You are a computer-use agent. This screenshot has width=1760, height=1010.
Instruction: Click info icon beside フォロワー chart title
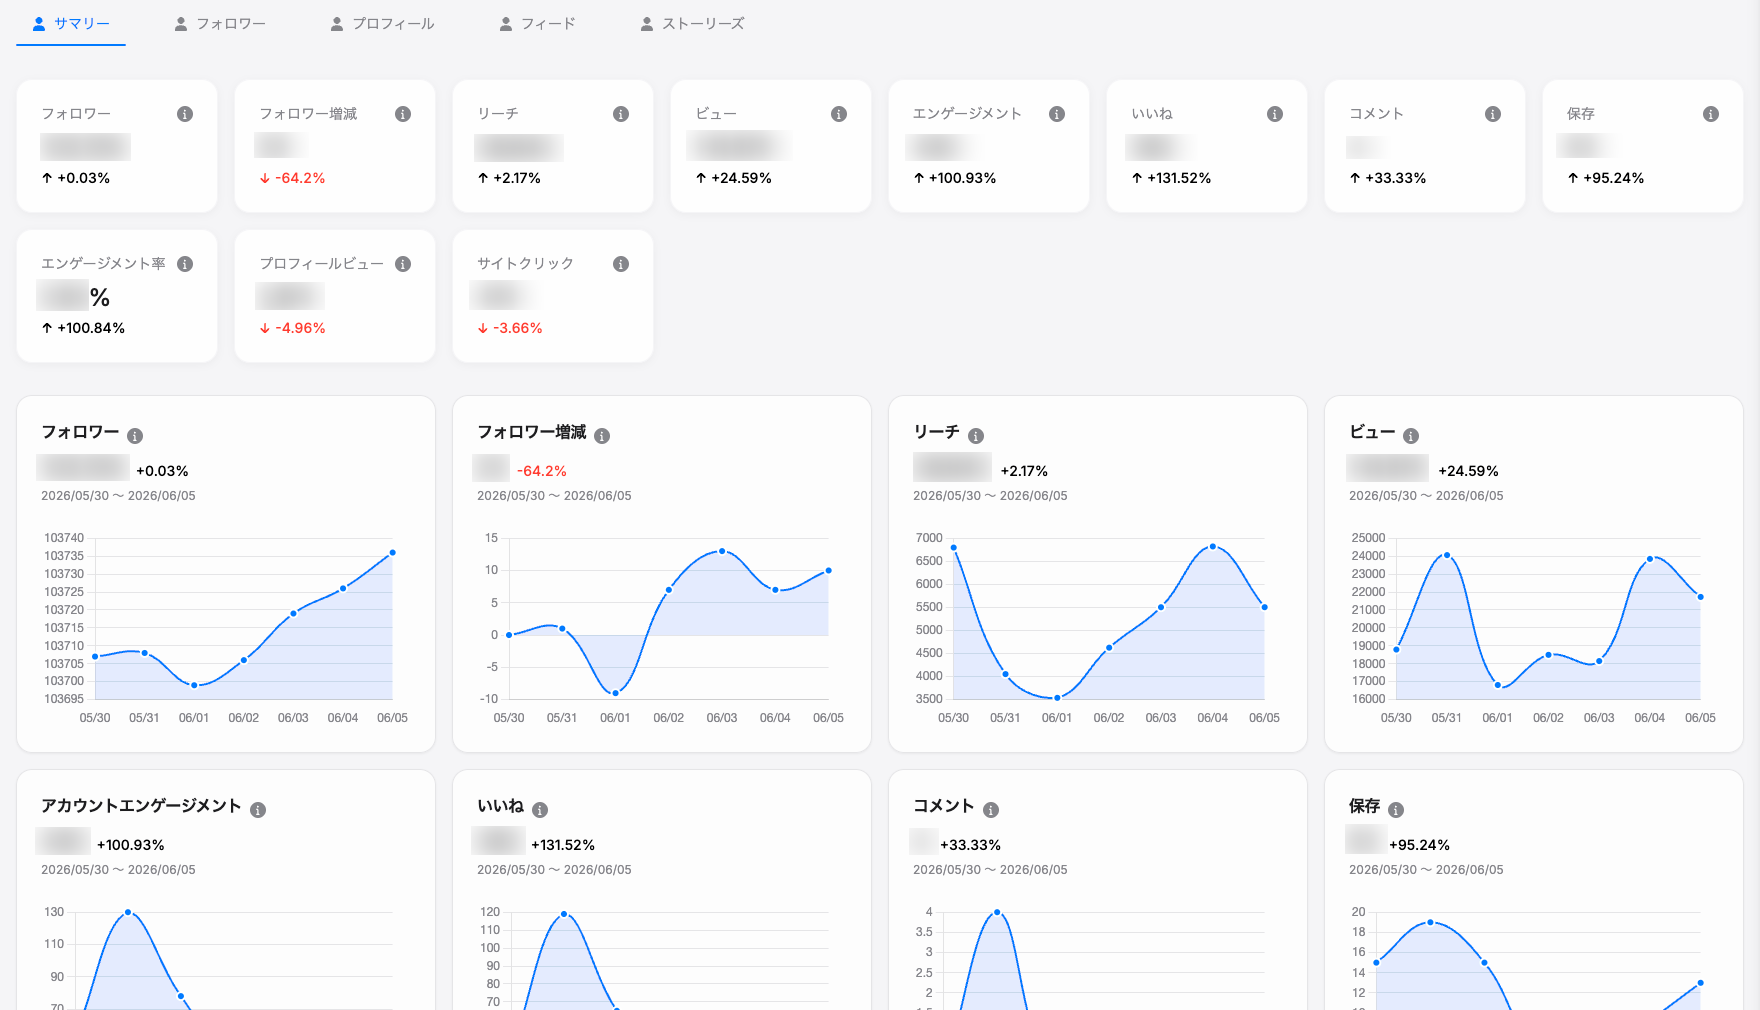point(135,436)
